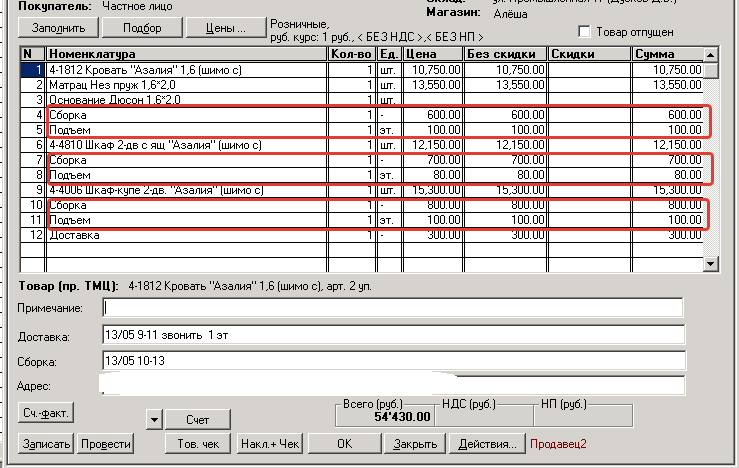The height and width of the screenshot is (468, 739).
Task: Close the form via "Закрыть"
Action: click(414, 443)
